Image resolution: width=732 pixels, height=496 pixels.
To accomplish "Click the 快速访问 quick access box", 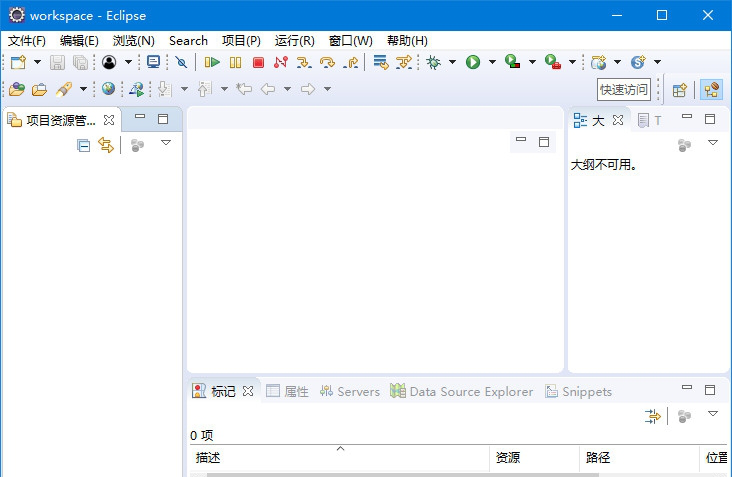I will 624,90.
